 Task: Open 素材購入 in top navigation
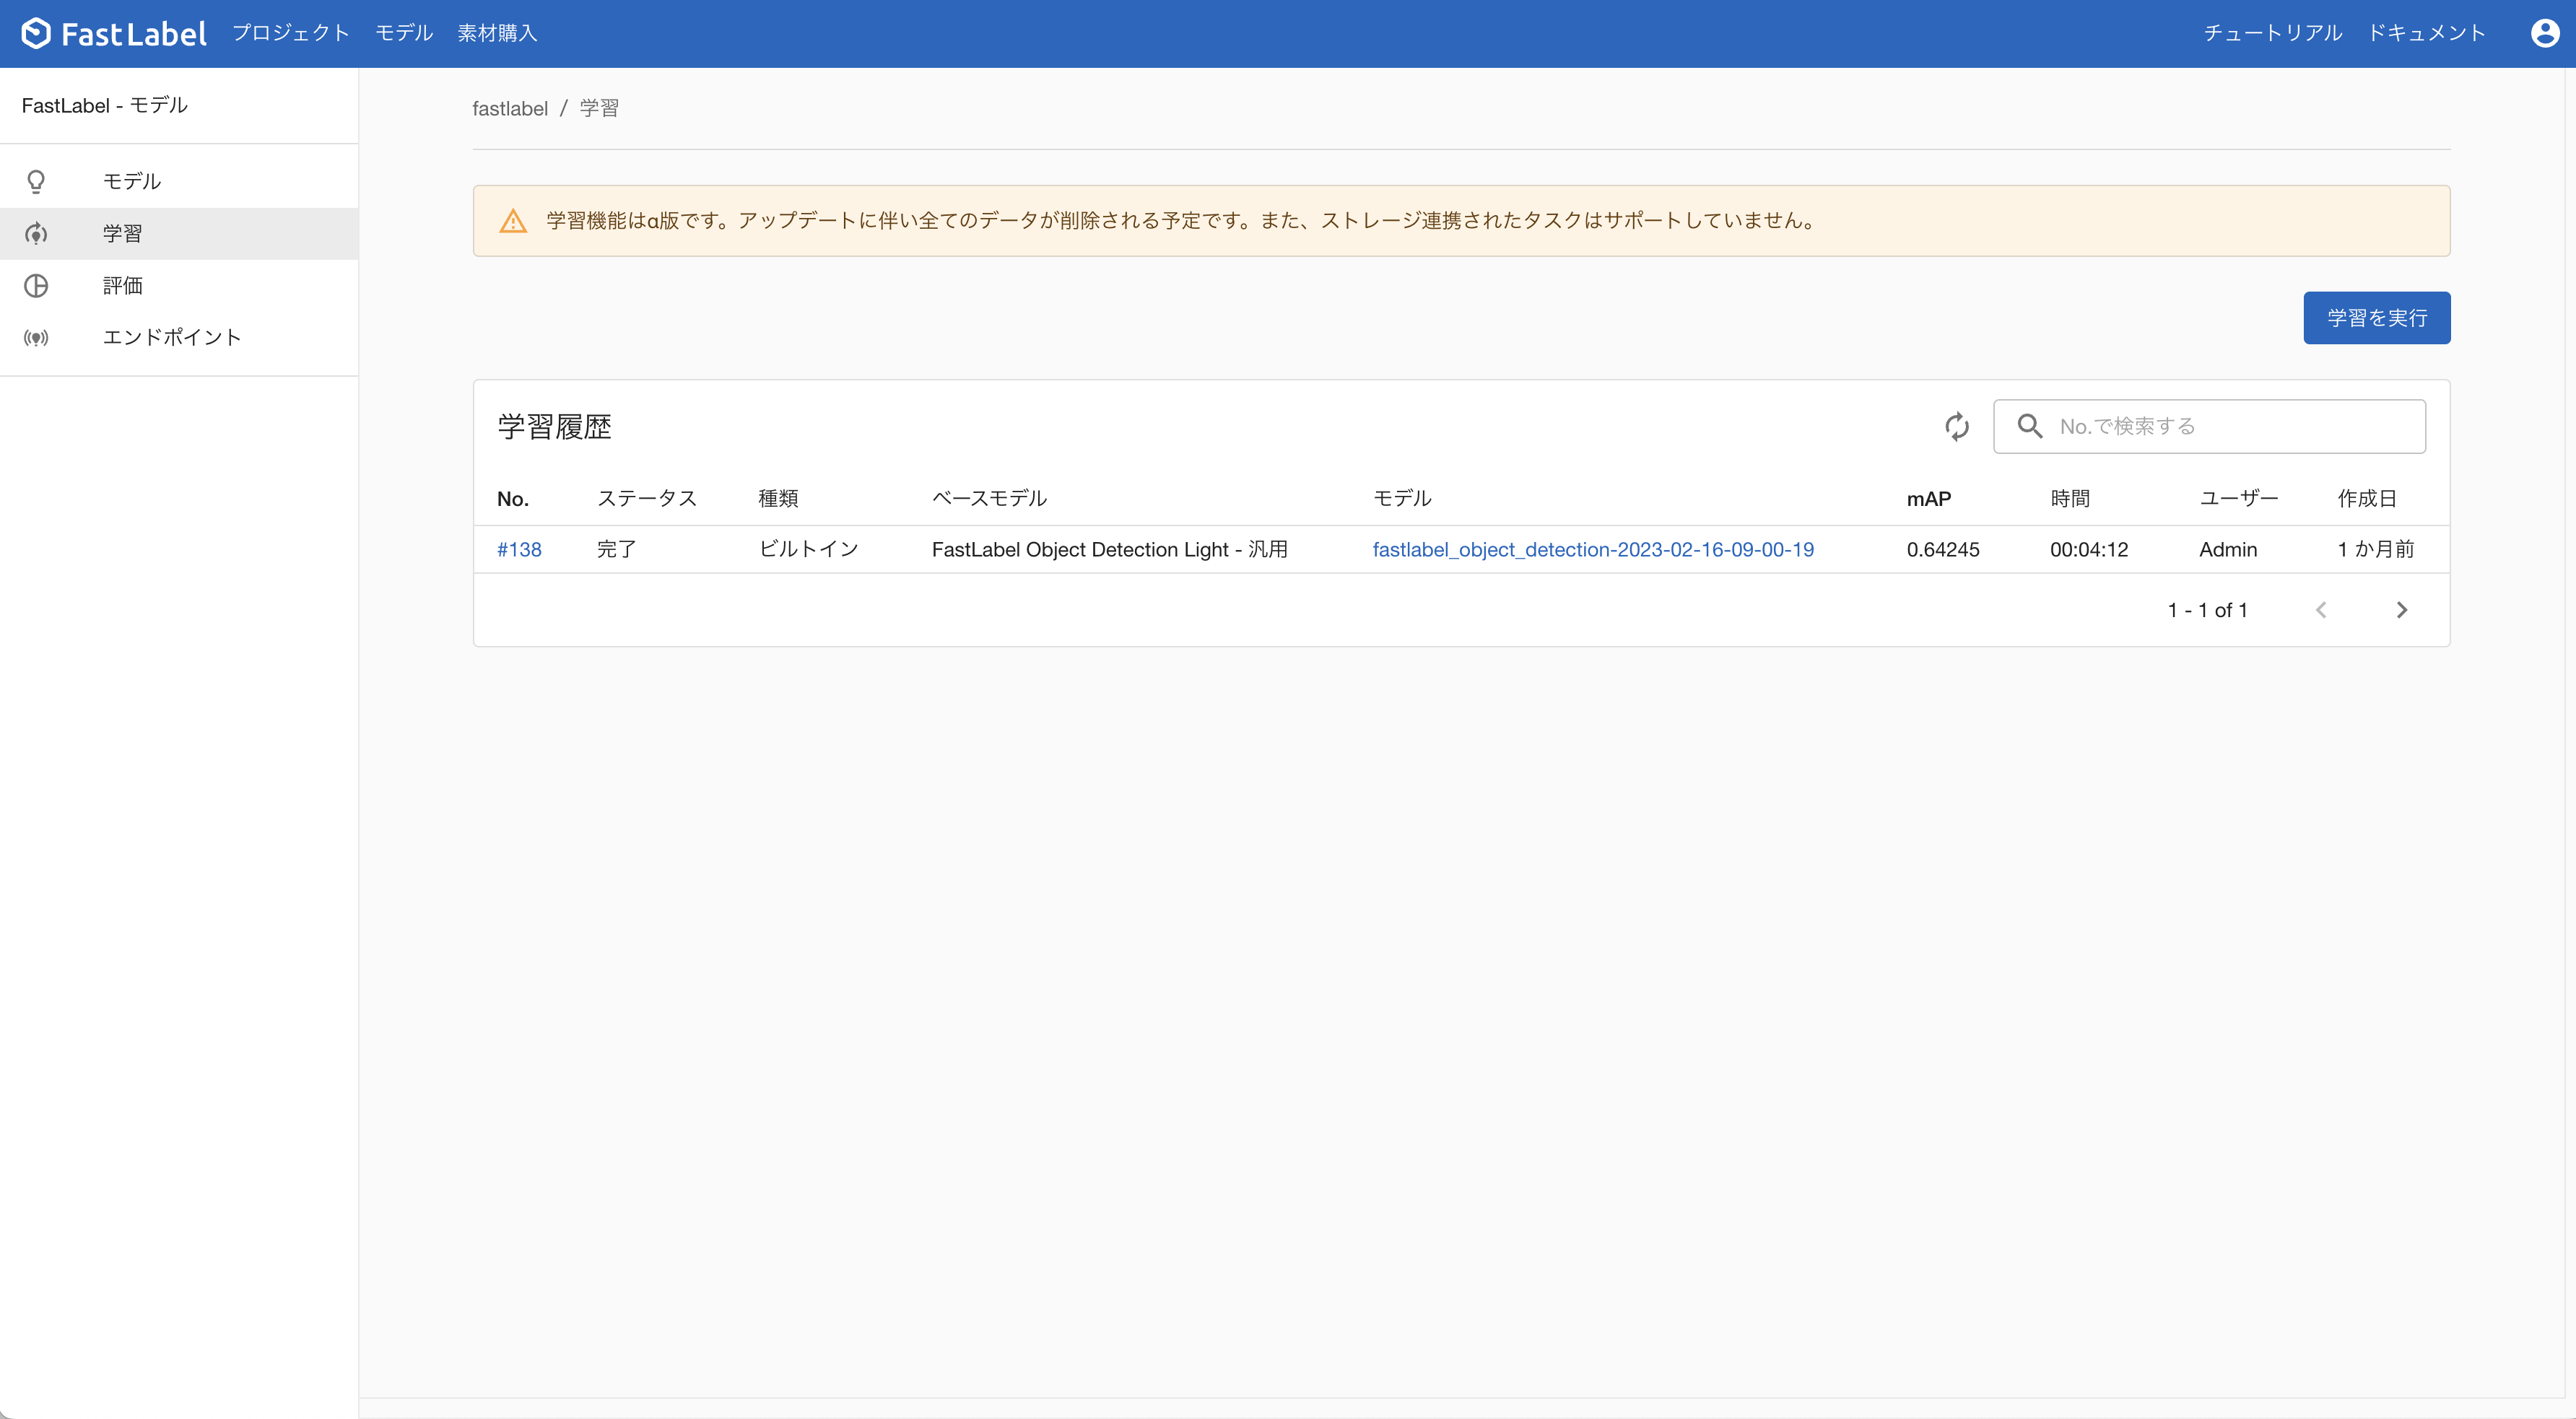pyautogui.click(x=497, y=33)
